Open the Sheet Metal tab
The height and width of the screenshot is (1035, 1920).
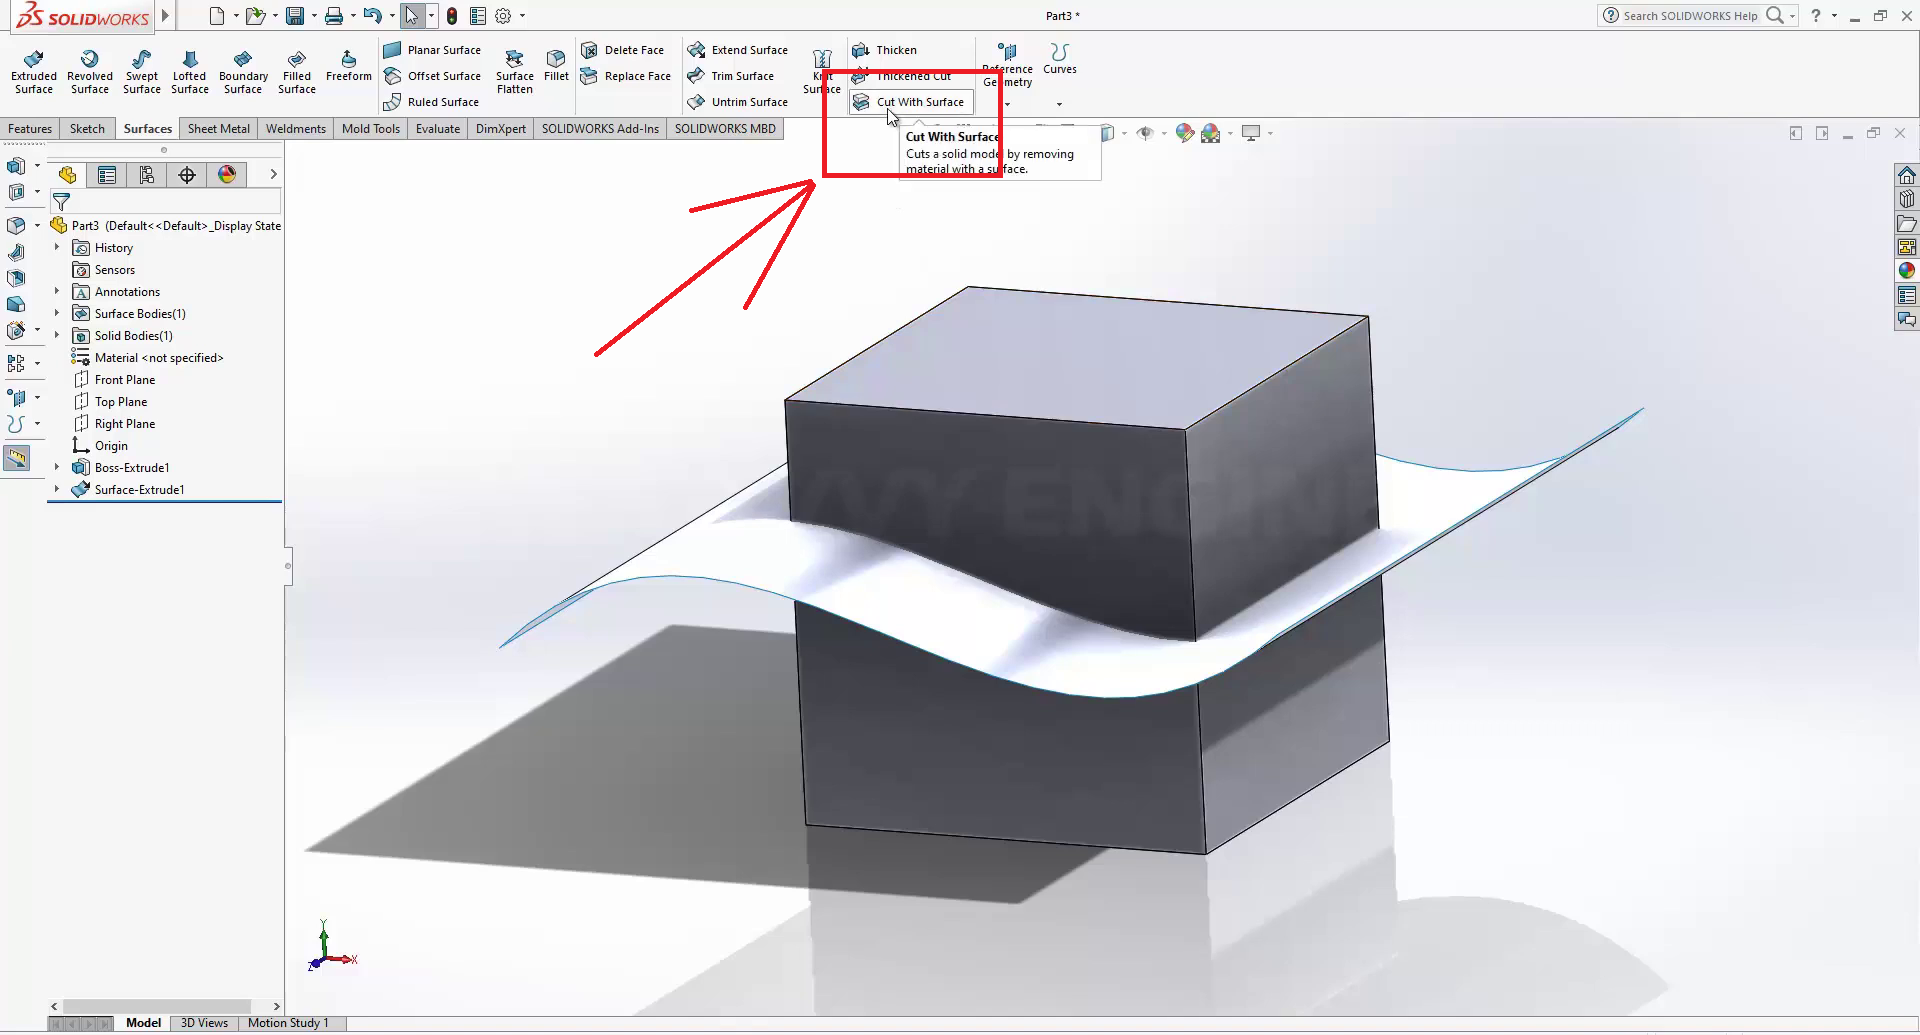pos(218,129)
